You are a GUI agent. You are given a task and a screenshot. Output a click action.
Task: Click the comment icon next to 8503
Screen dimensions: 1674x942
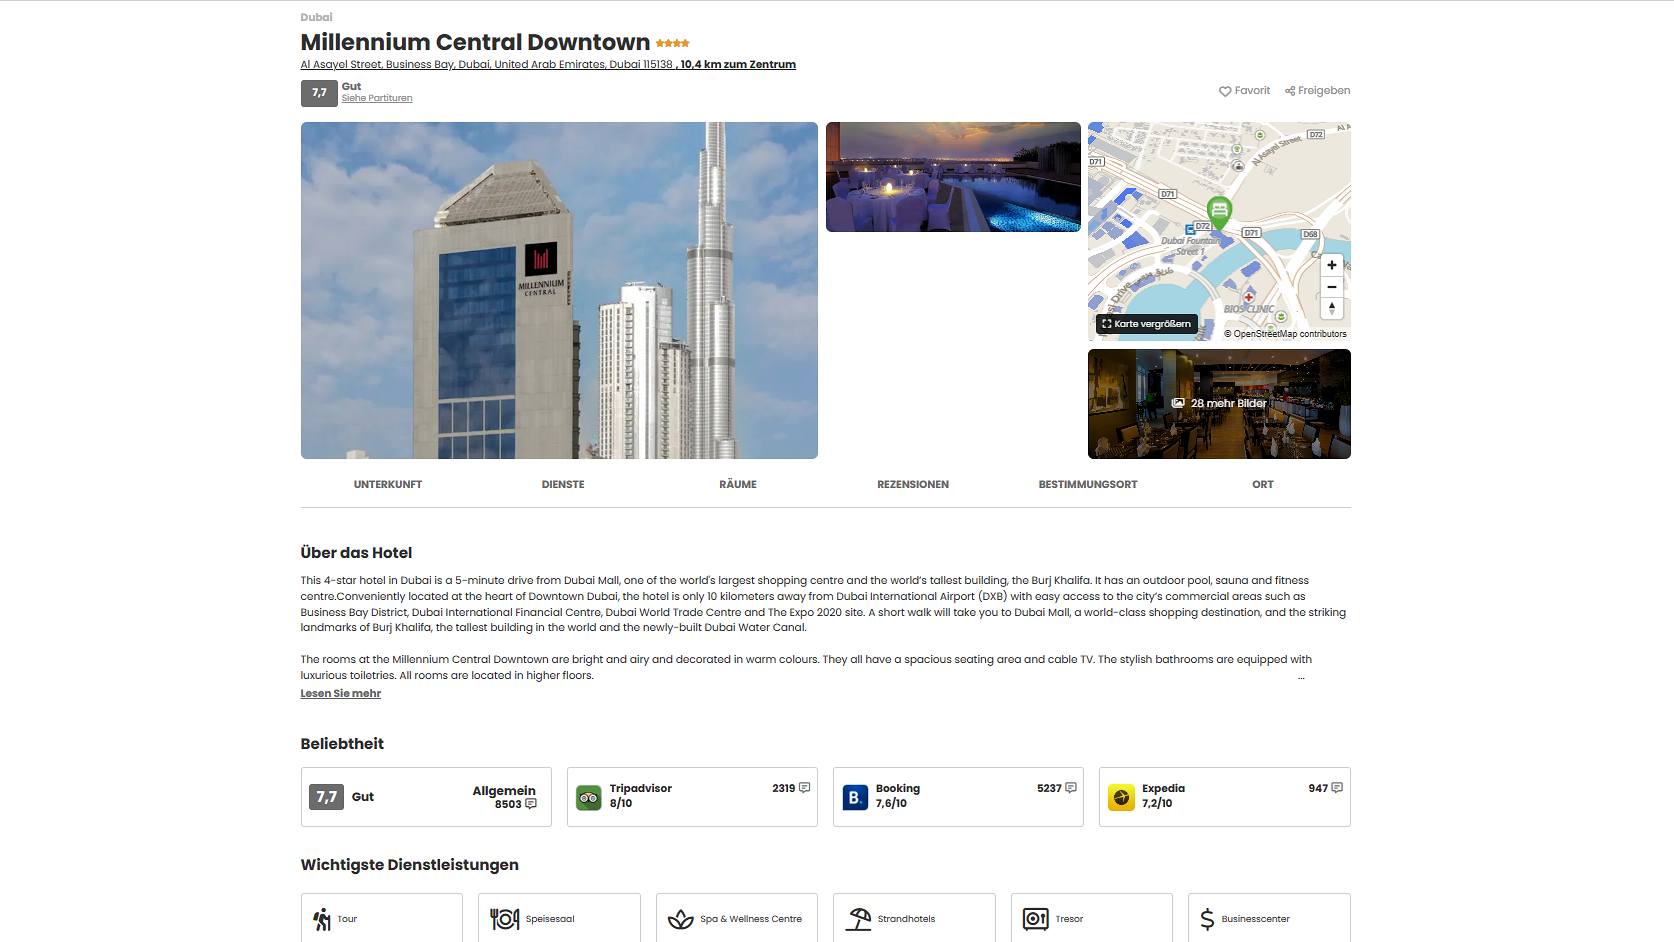tap(531, 804)
